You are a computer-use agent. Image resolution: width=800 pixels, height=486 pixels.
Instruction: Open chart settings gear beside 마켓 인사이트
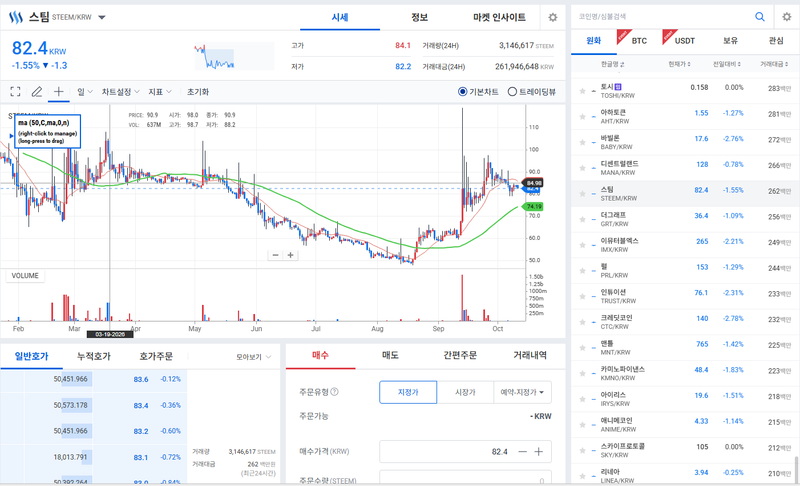tap(553, 17)
